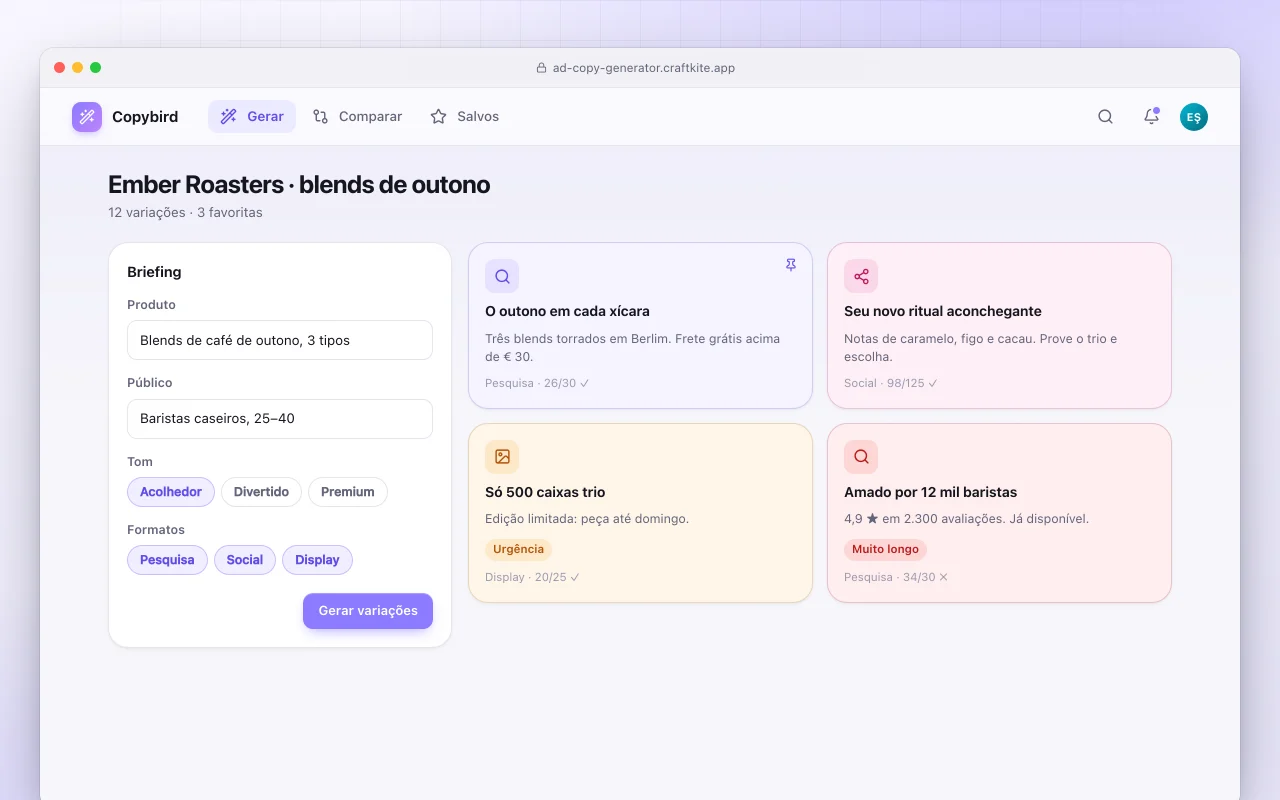Open the 'Só 500 caixas trio' headline

[x=545, y=492]
